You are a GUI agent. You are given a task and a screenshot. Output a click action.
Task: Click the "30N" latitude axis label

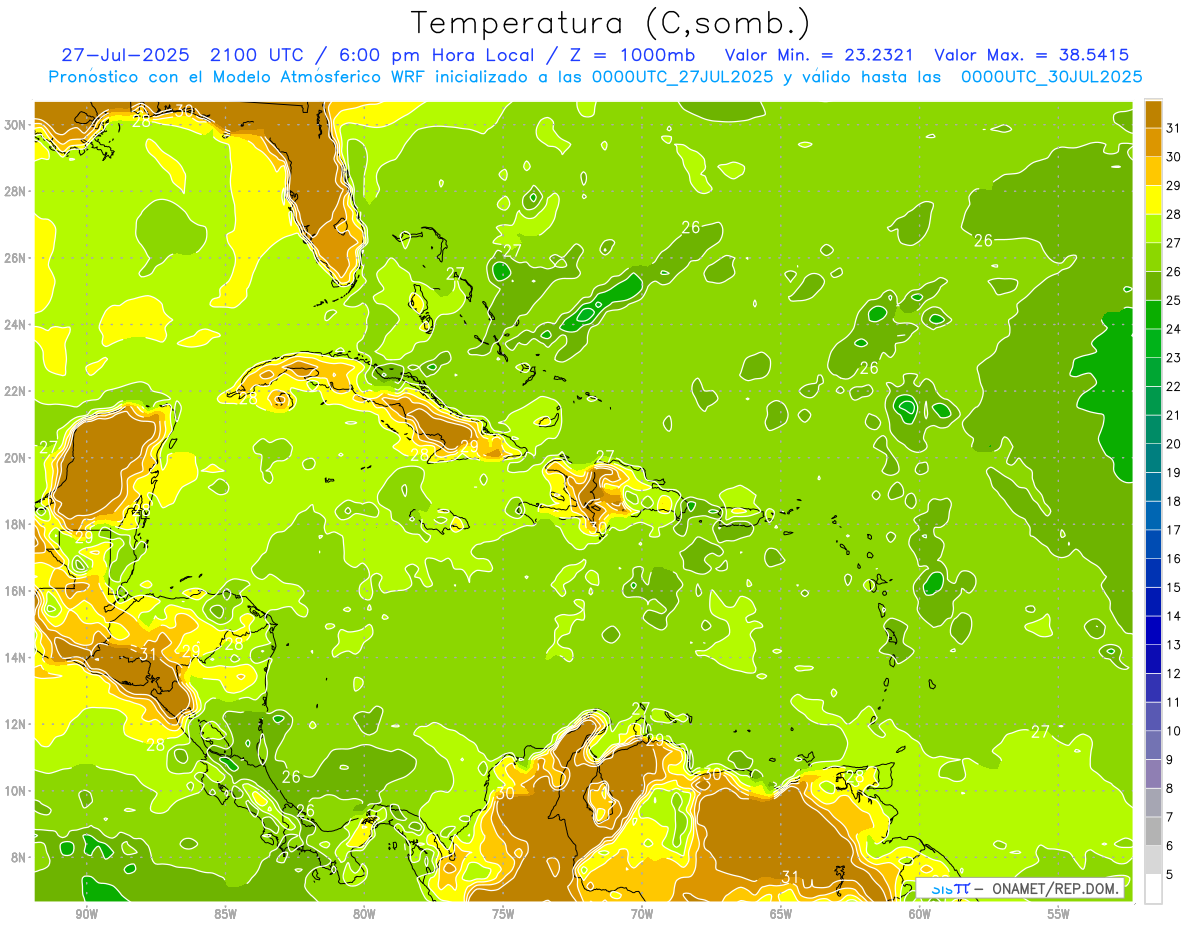click(15, 124)
